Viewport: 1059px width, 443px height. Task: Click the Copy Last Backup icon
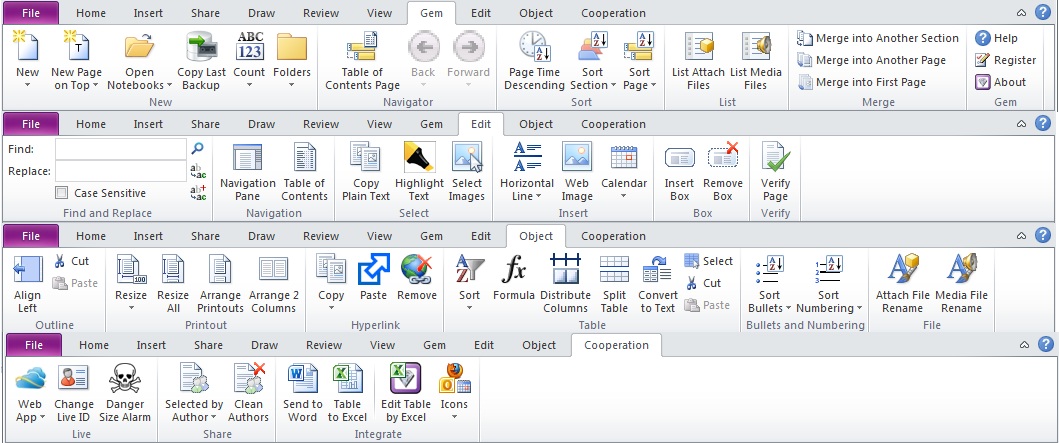coord(201,47)
